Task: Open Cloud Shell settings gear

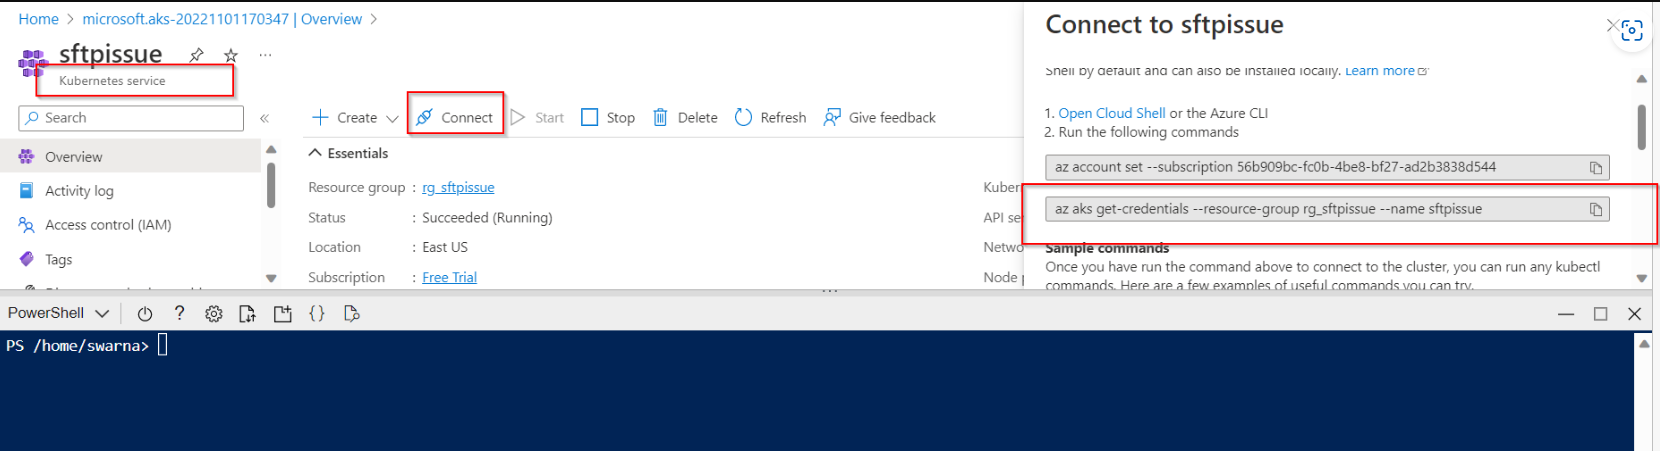Action: pyautogui.click(x=214, y=314)
